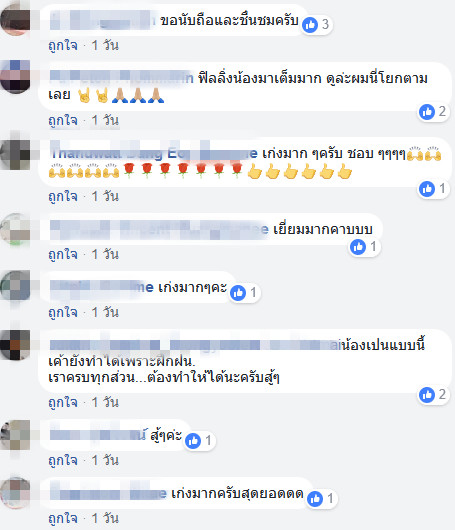Image resolution: width=455 pixels, height=530 pixels.
Task: Click ถูกใจ under the ฟีลลิ่งน้องมาเต็มมาก comment
Action: [x=63, y=120]
